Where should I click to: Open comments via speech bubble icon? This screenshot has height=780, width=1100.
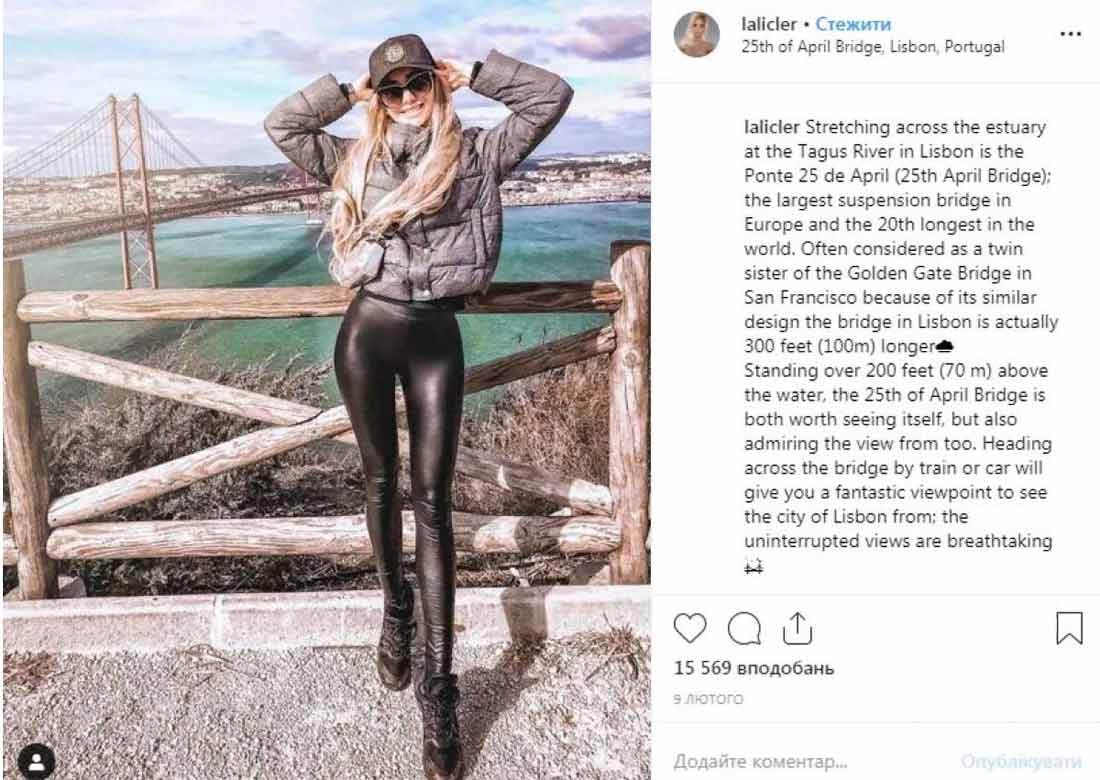[744, 628]
